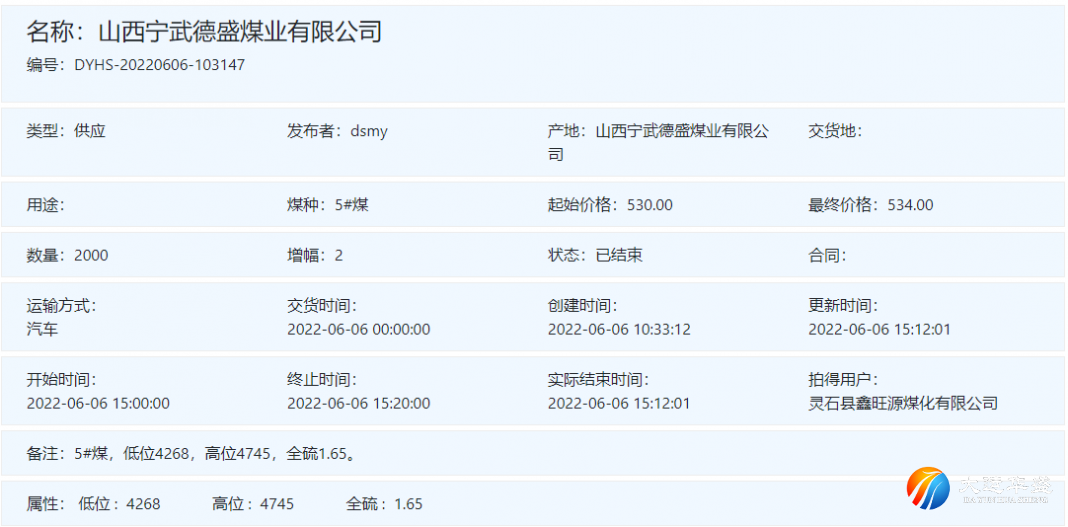Select the quantity value 2000
The width and height of the screenshot is (1068, 527).
coord(91,255)
